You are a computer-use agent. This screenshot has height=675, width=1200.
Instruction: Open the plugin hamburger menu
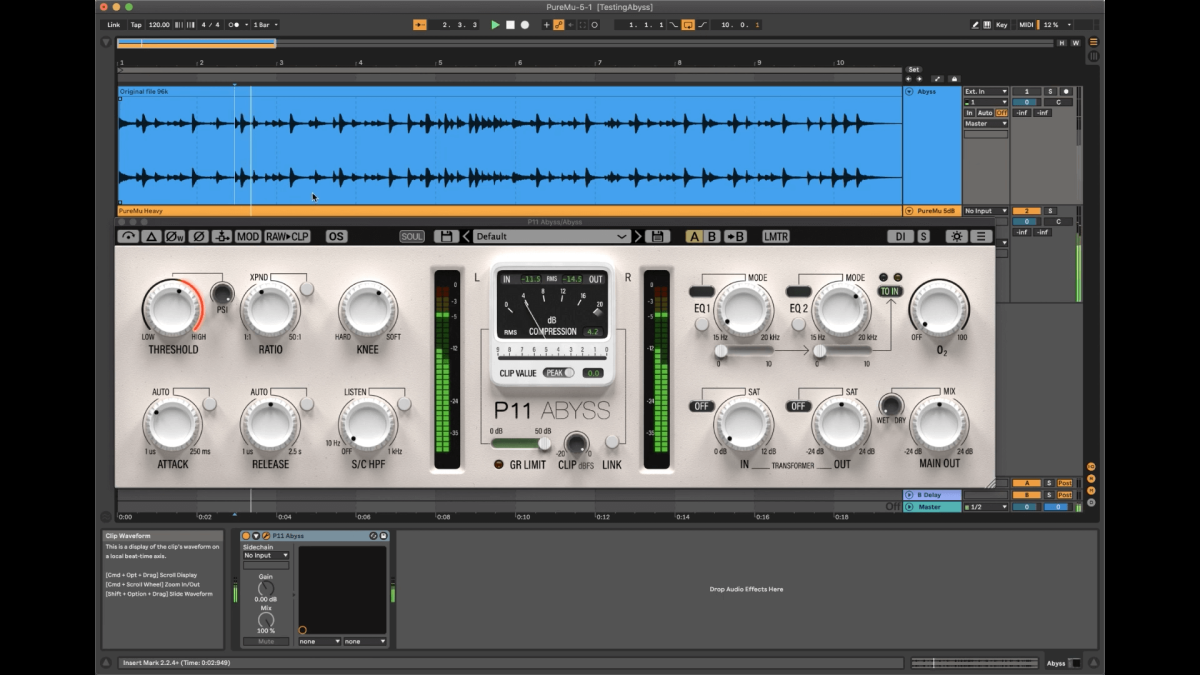pyautogui.click(x=981, y=237)
